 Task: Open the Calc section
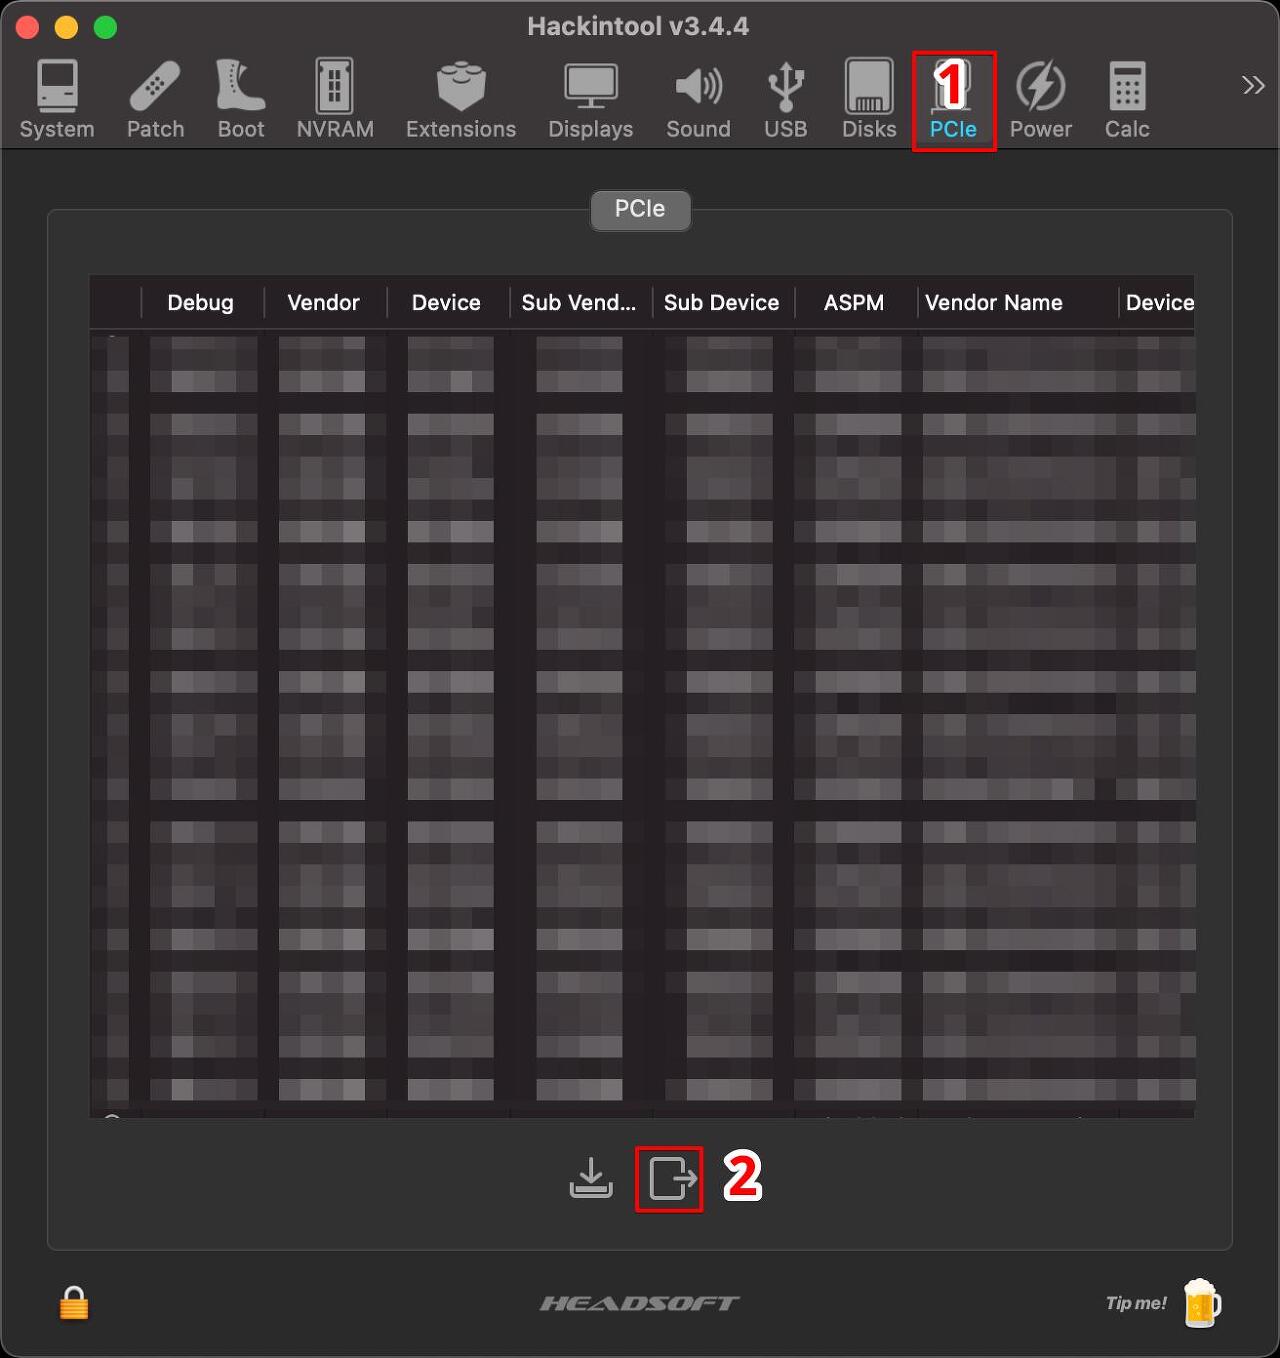1127,100
